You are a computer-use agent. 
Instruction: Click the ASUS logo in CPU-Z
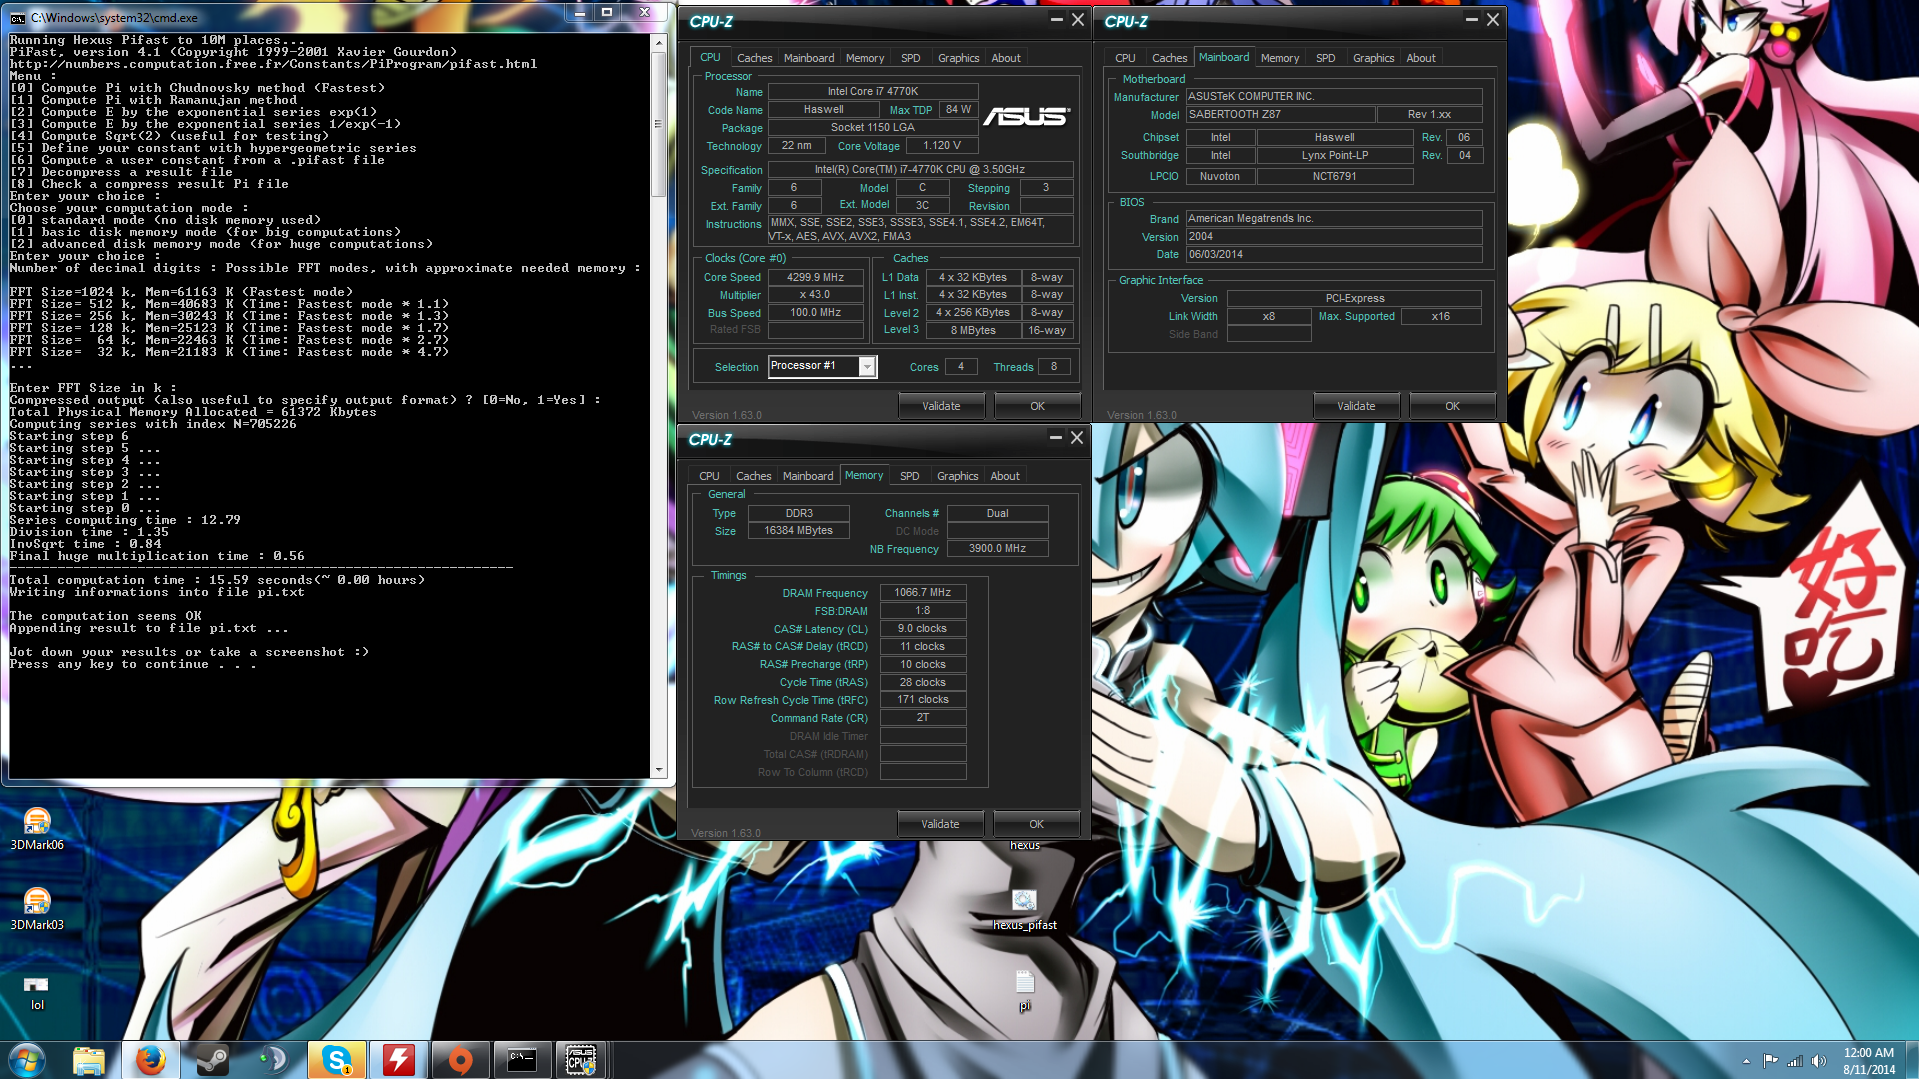pos(1027,117)
